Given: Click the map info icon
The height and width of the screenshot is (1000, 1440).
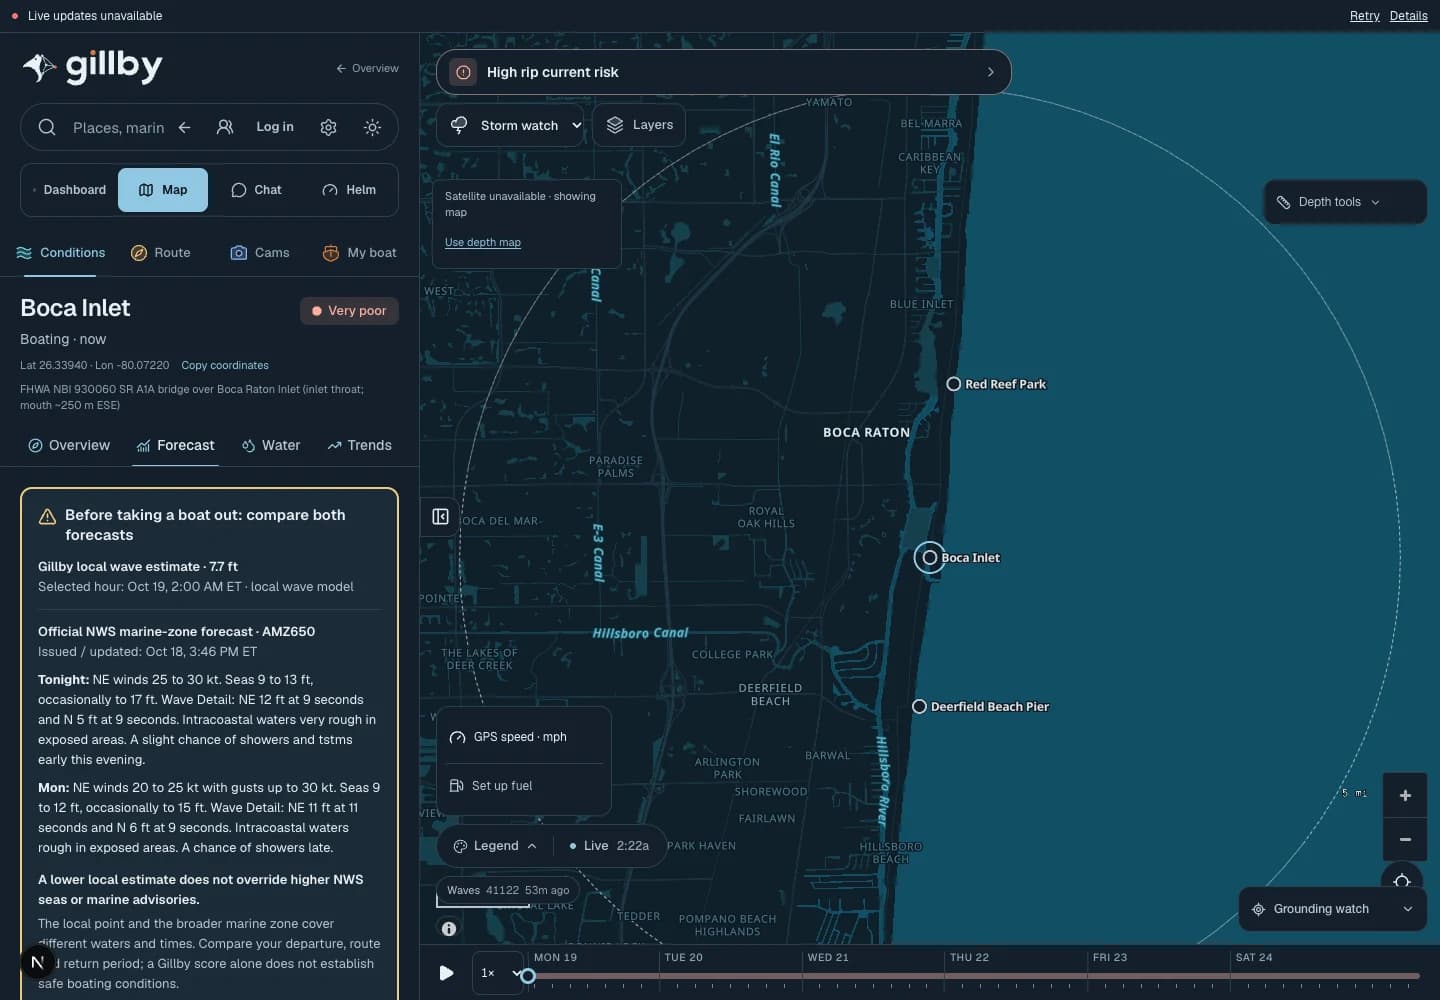Looking at the screenshot, I should point(449,929).
